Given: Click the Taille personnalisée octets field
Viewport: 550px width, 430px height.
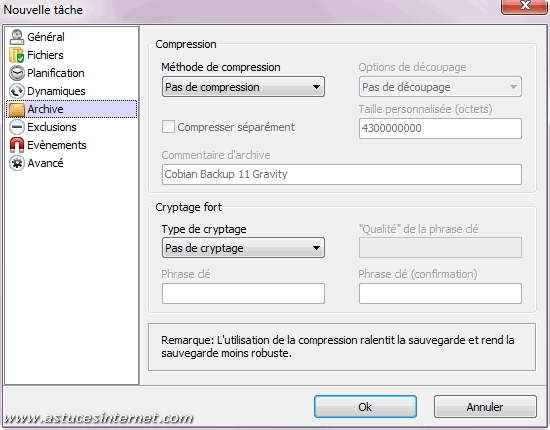Looking at the screenshot, I should 440,128.
